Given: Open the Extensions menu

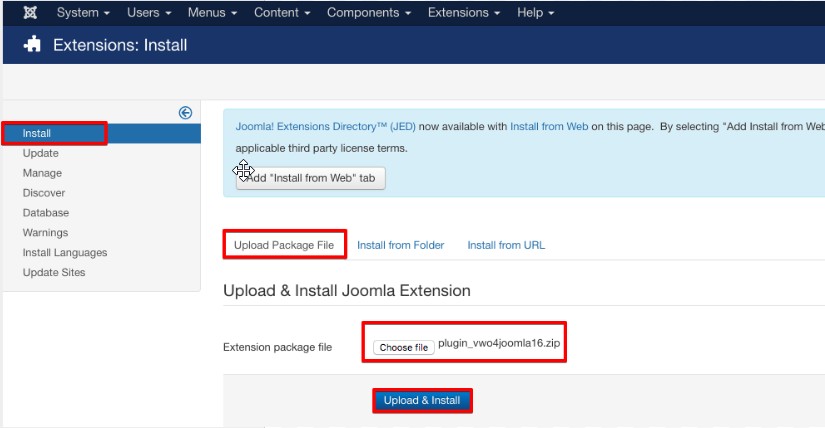Looking at the screenshot, I should [x=464, y=13].
